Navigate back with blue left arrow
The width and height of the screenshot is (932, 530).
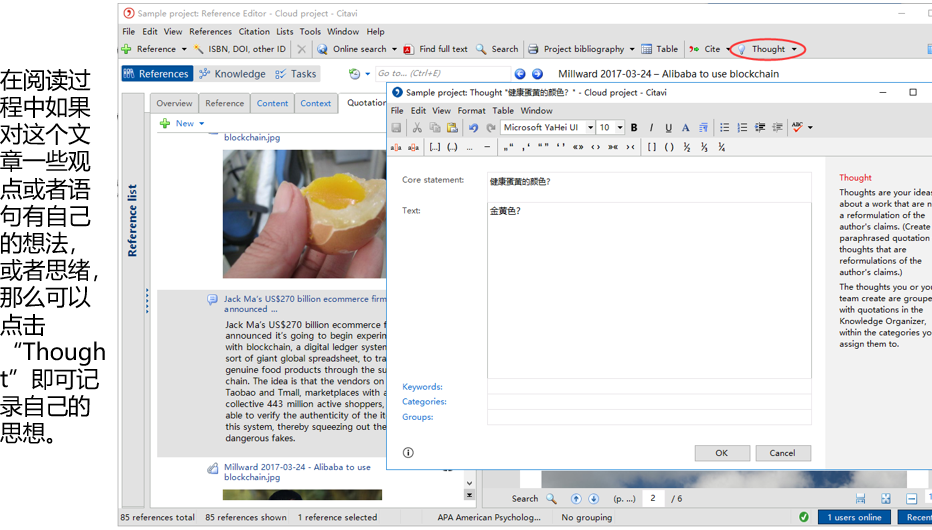pos(519,74)
